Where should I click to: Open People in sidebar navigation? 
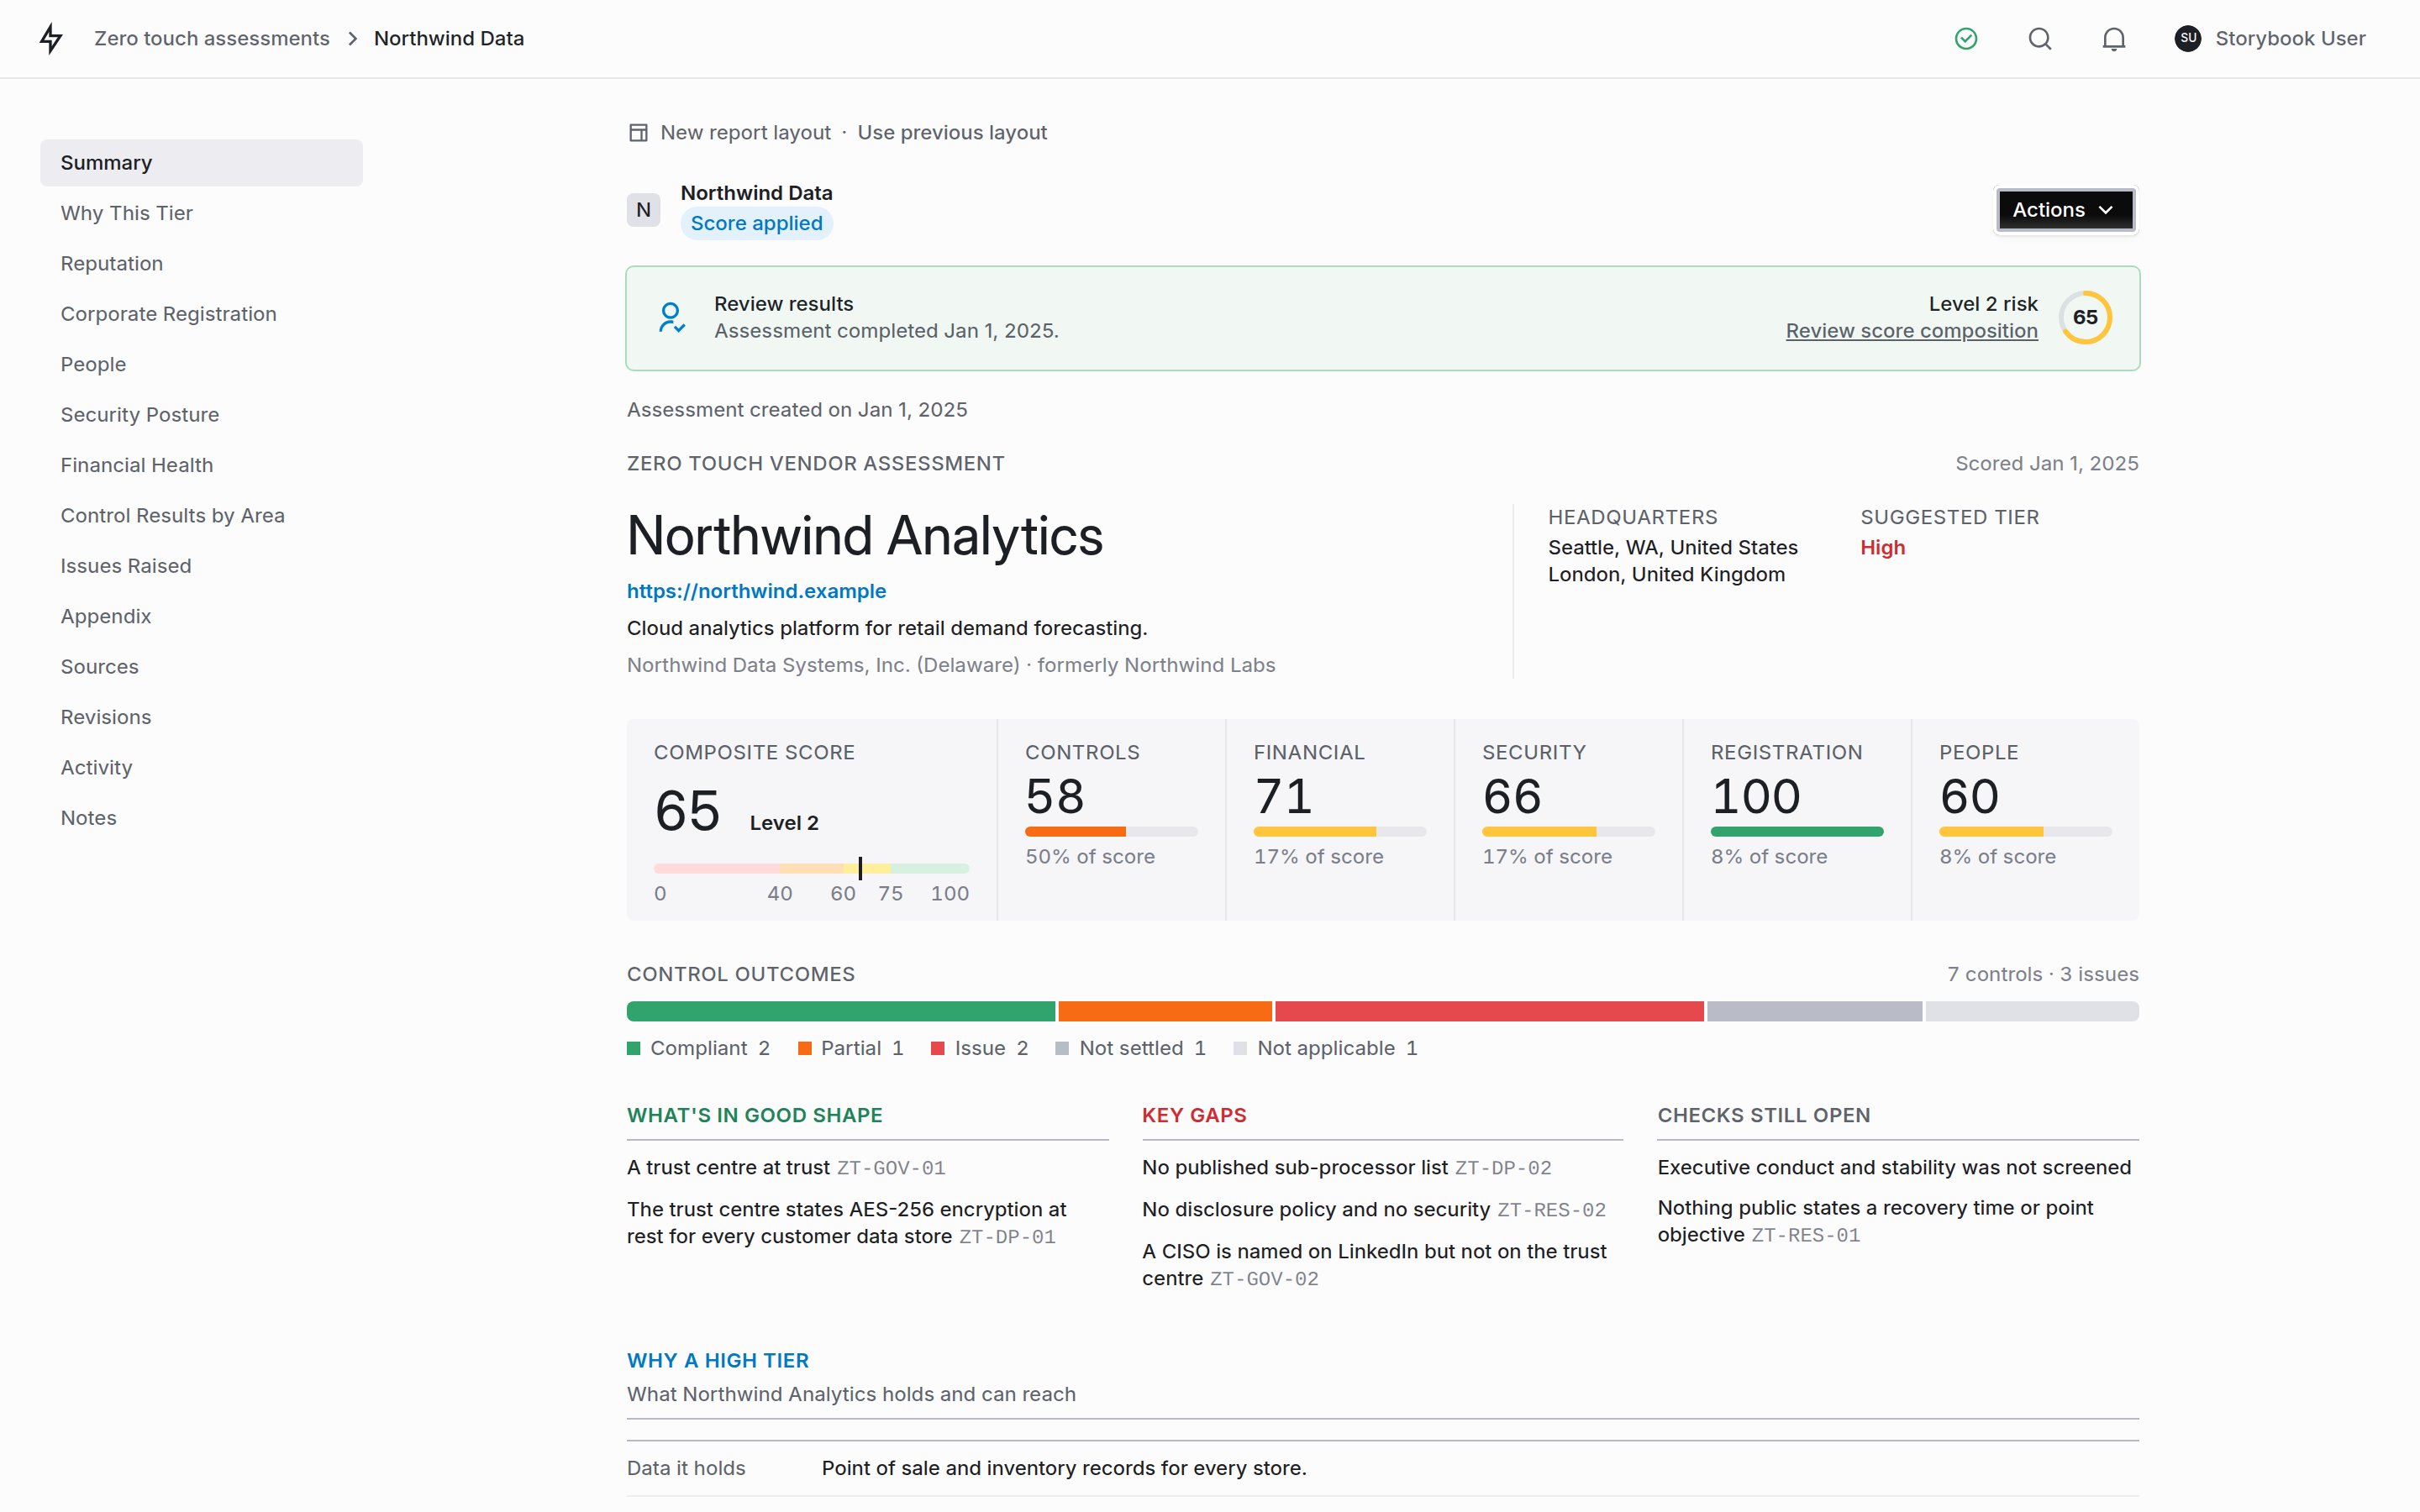201,364
